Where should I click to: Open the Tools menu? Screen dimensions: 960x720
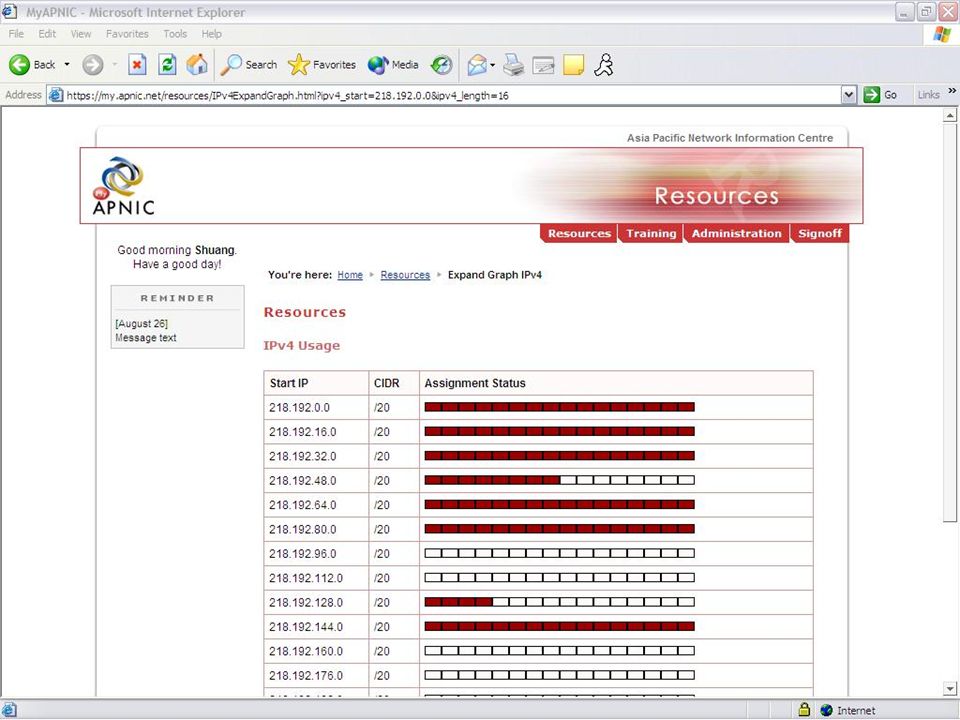(175, 34)
